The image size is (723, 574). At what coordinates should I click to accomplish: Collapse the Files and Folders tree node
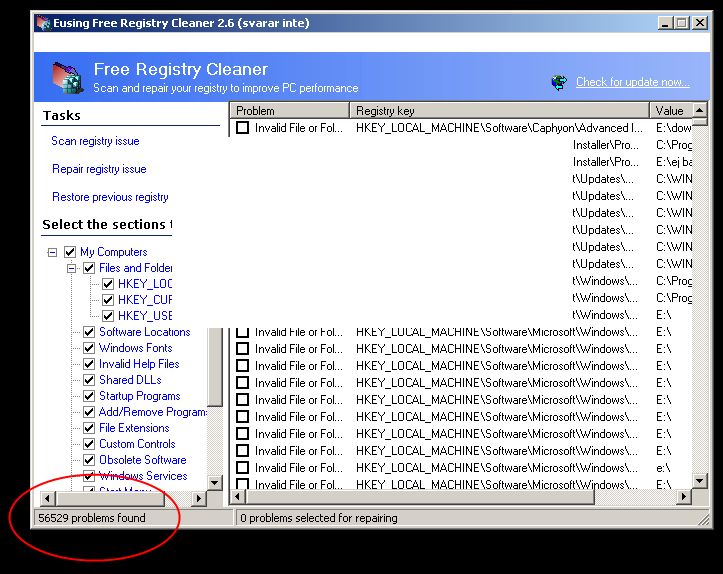click(x=71, y=268)
